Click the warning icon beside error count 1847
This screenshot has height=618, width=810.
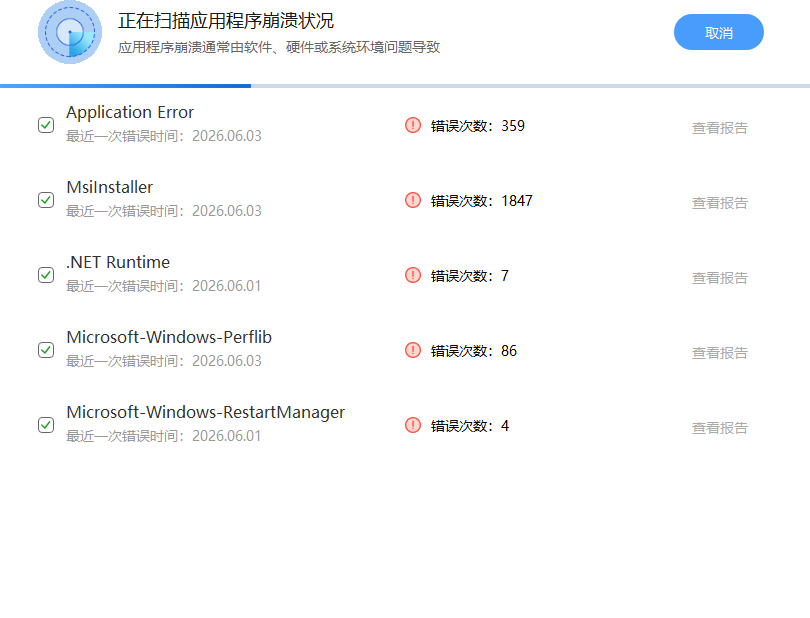pos(413,200)
